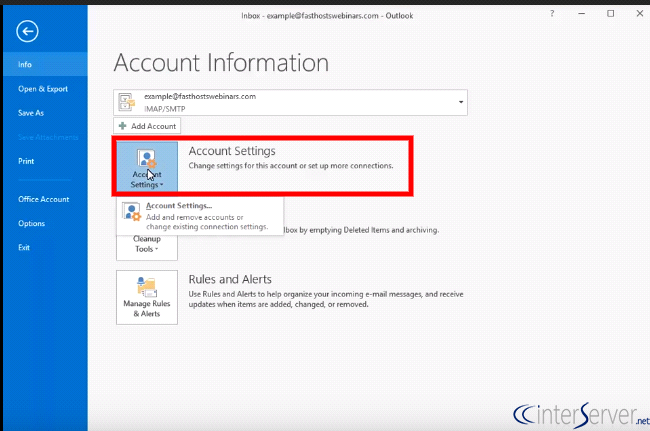Open the Open & Export section
650x431 pixels.
tap(45, 89)
